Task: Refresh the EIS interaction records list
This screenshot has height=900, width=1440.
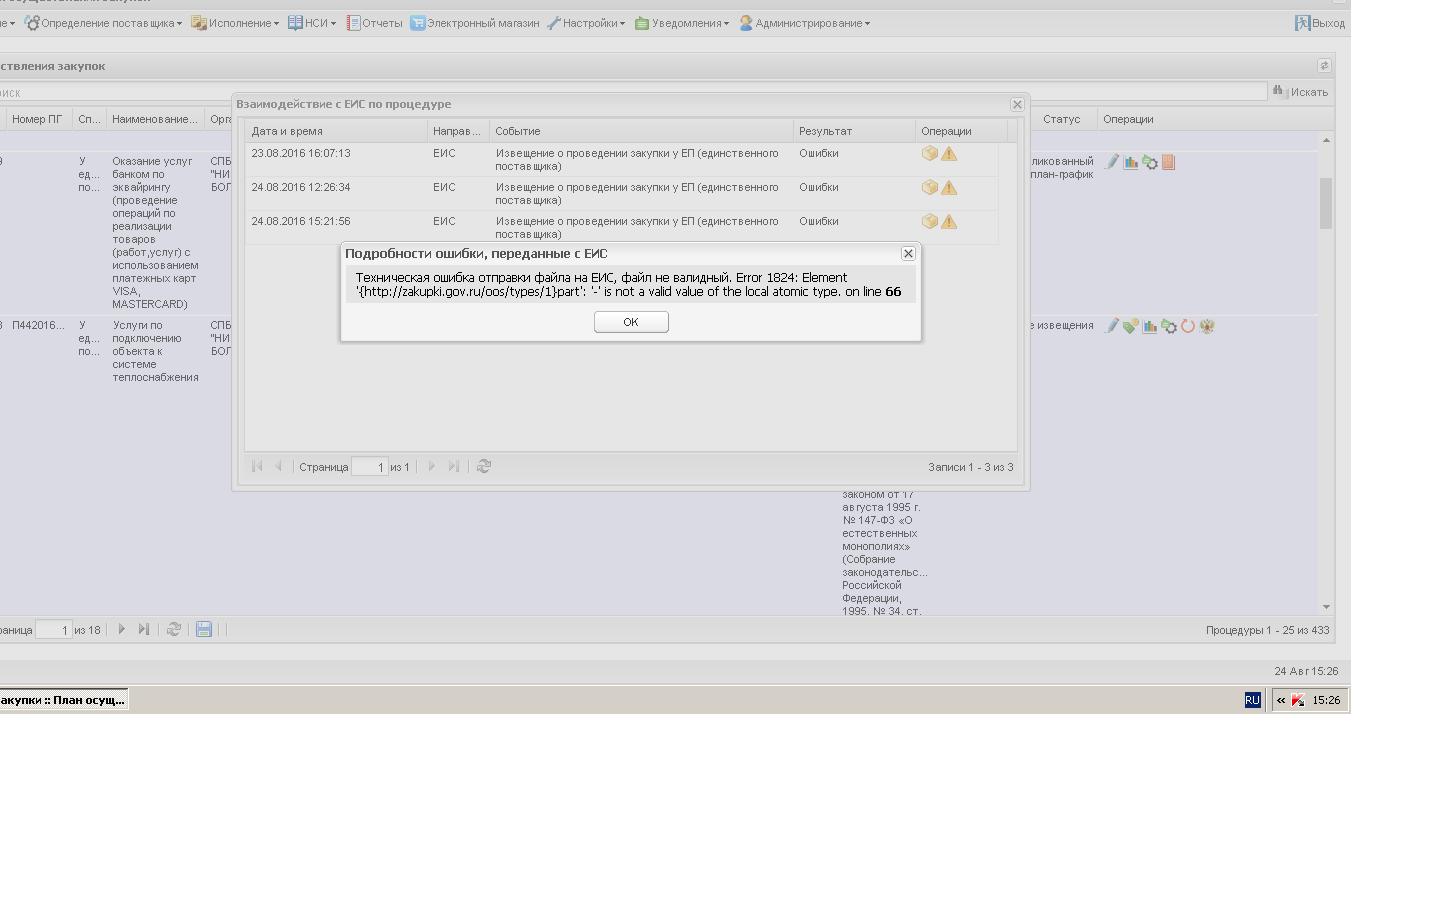Action: 484,466
